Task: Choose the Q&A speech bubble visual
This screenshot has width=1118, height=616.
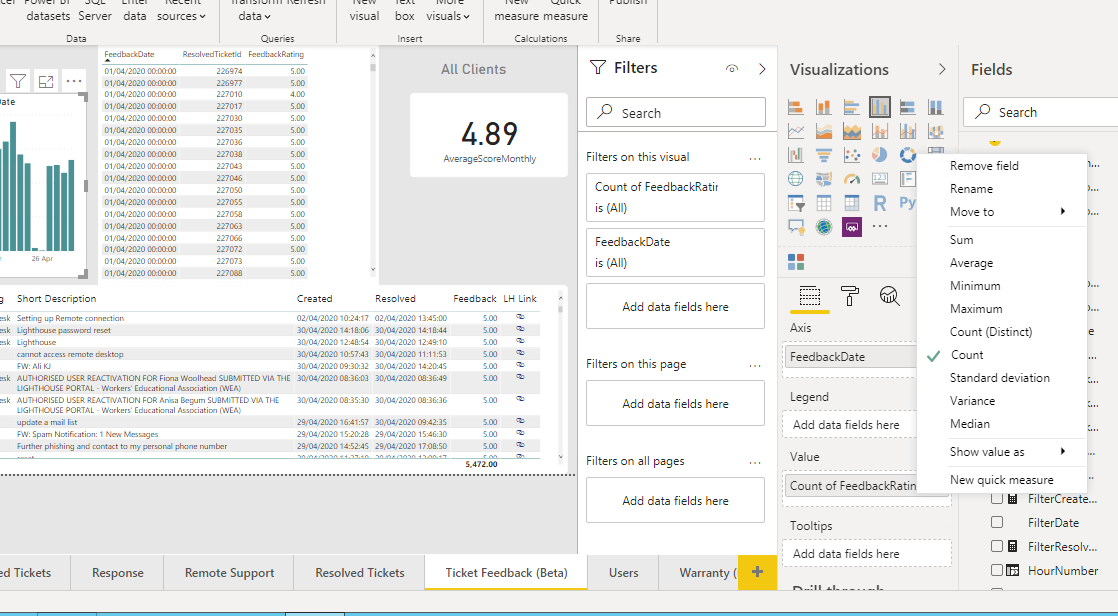Action: [796, 227]
